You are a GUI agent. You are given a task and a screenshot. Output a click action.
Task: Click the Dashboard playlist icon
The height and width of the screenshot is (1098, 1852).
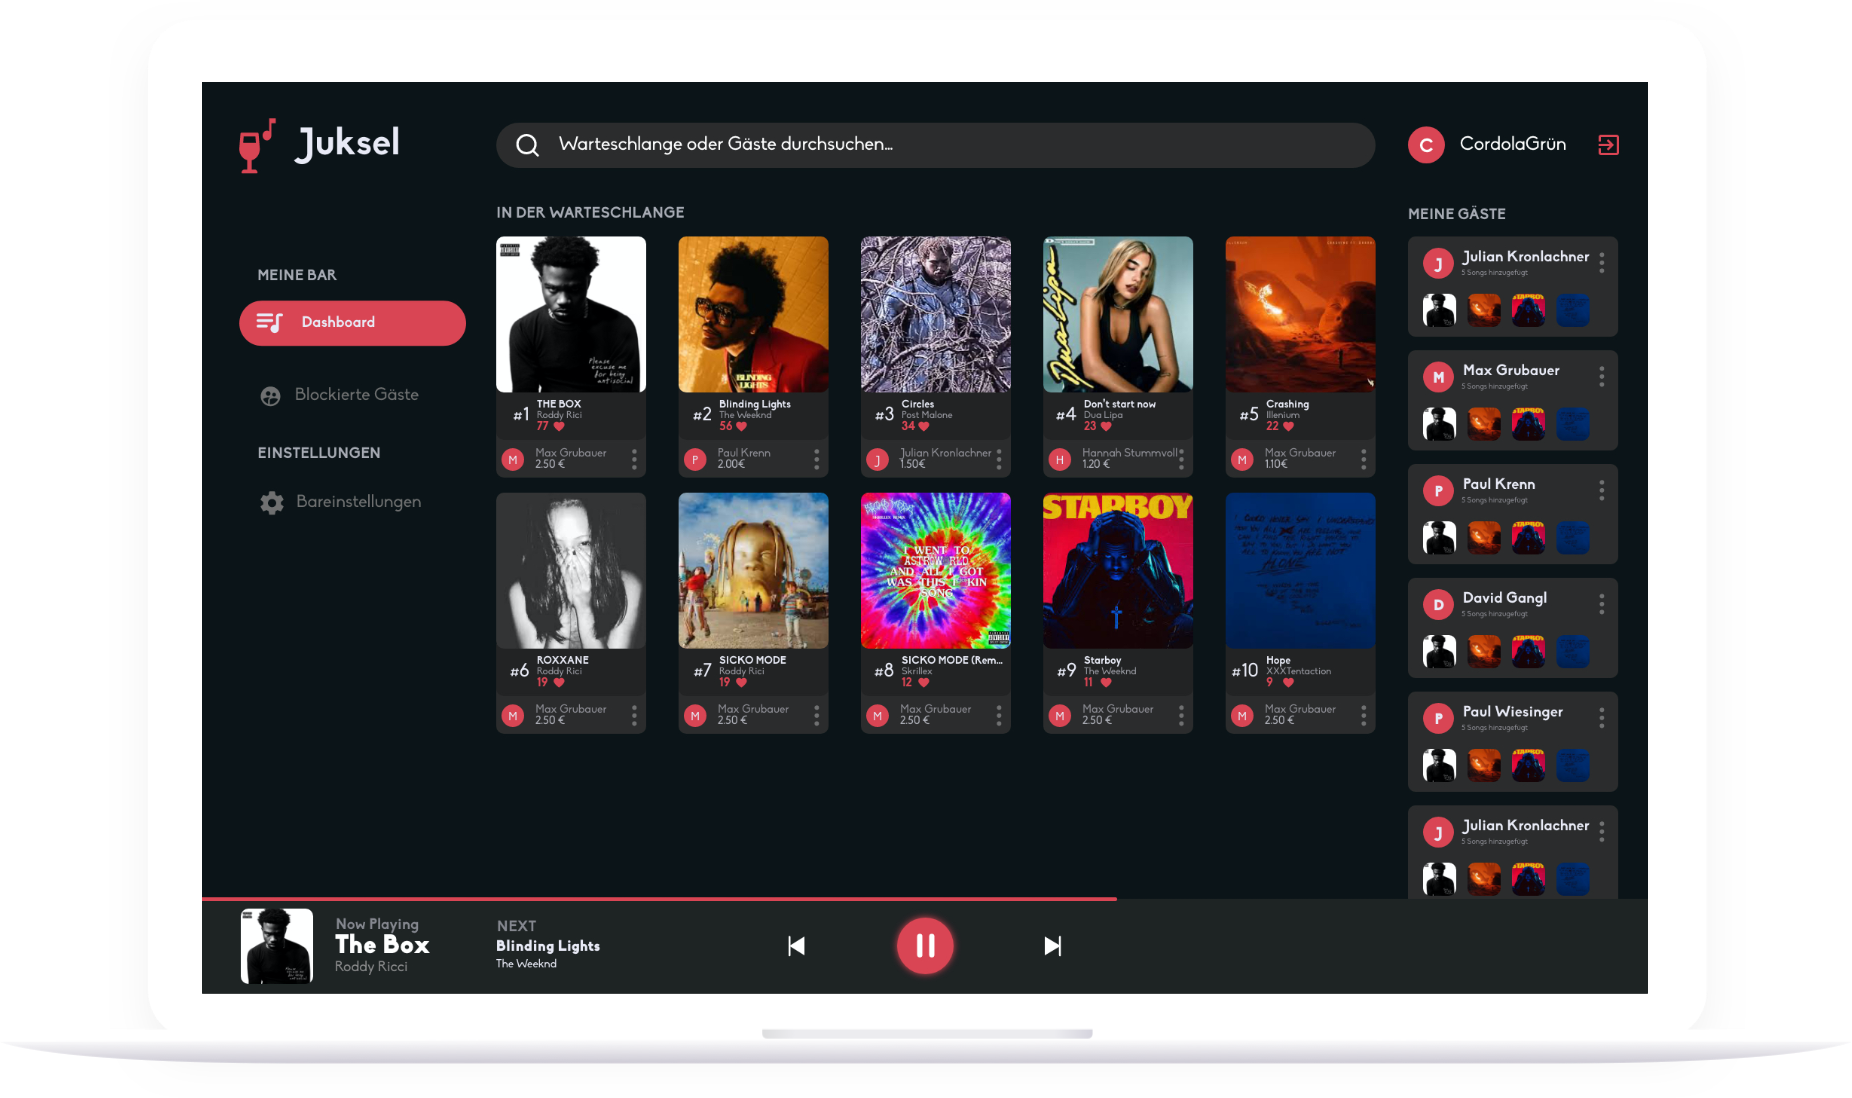(x=269, y=323)
